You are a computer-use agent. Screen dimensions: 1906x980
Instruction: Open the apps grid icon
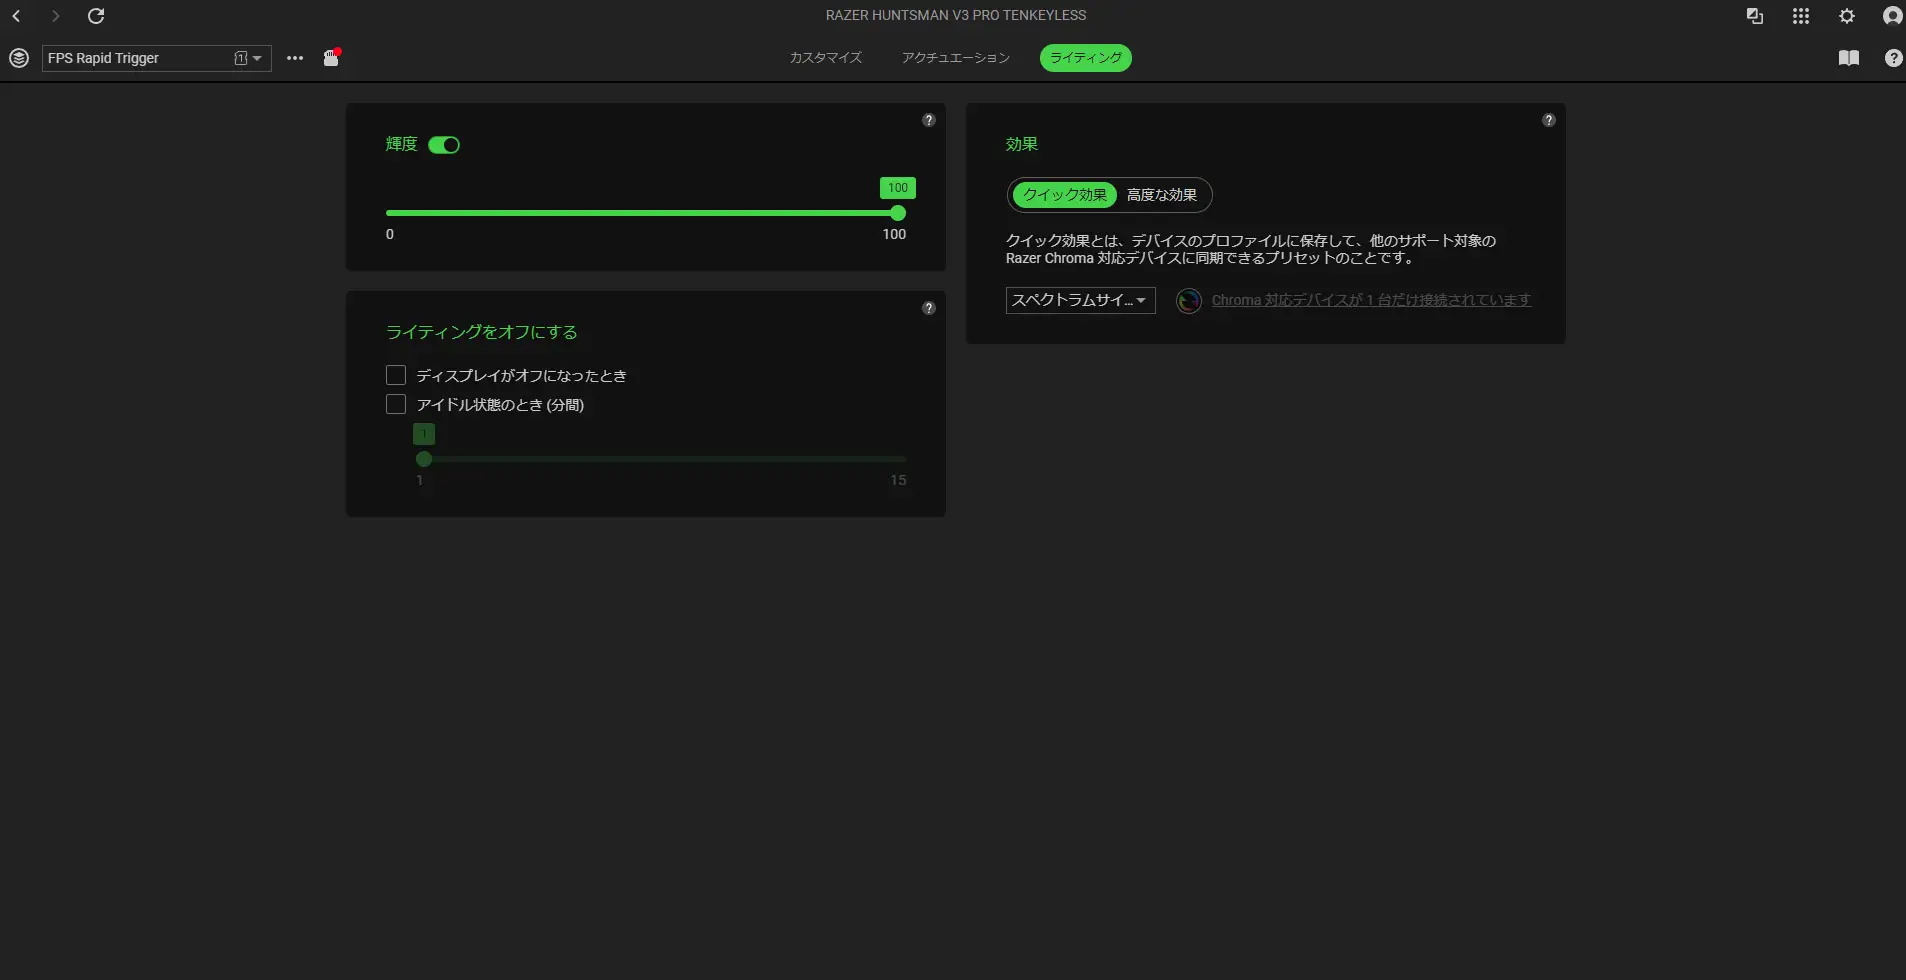(1801, 16)
